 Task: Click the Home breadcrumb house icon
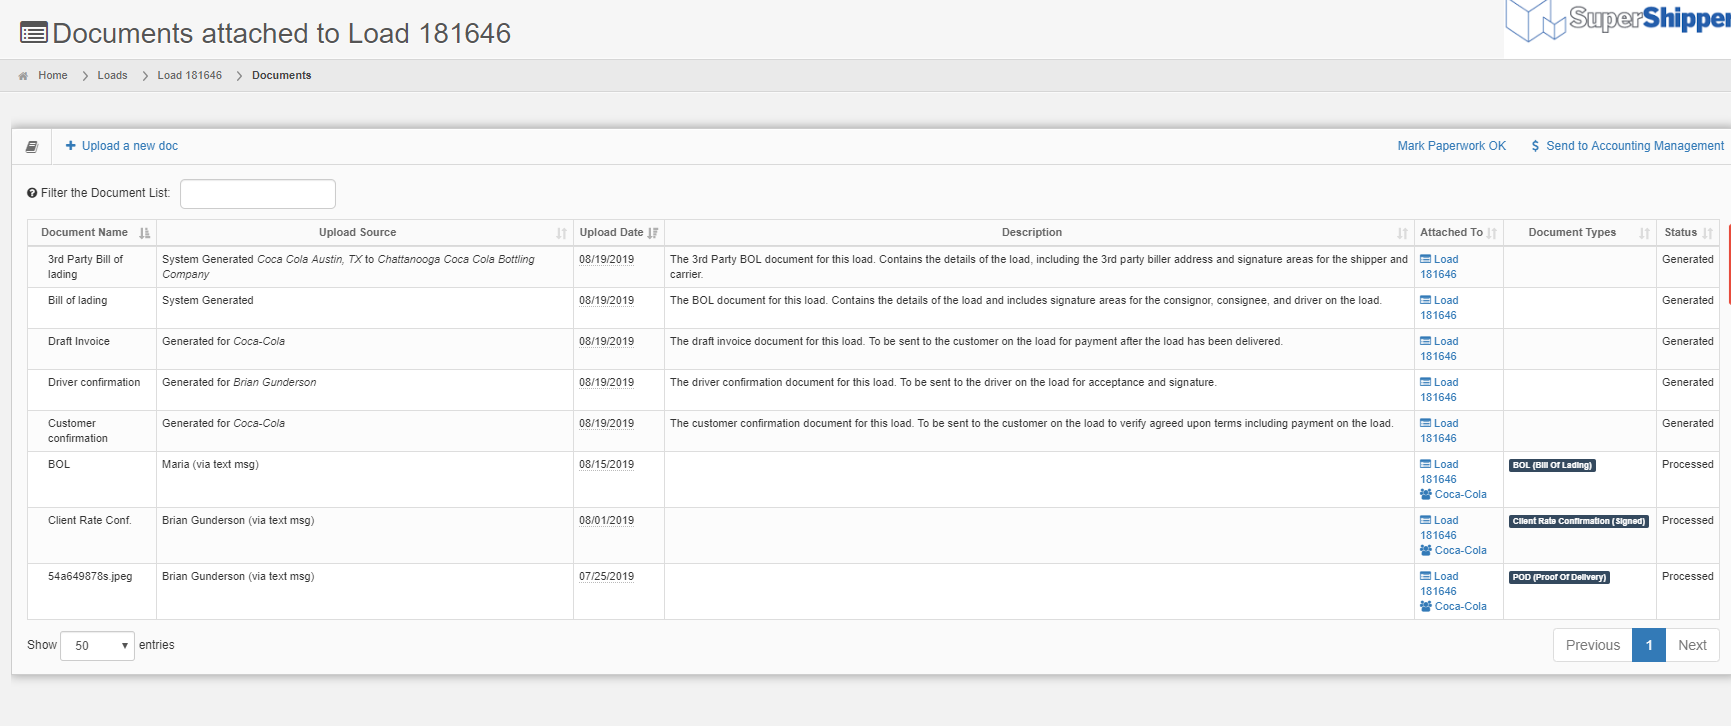pos(23,76)
